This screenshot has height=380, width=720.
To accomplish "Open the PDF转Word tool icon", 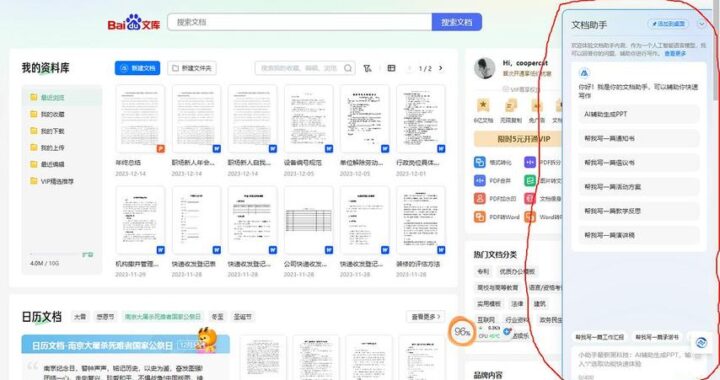I will click(x=479, y=217).
